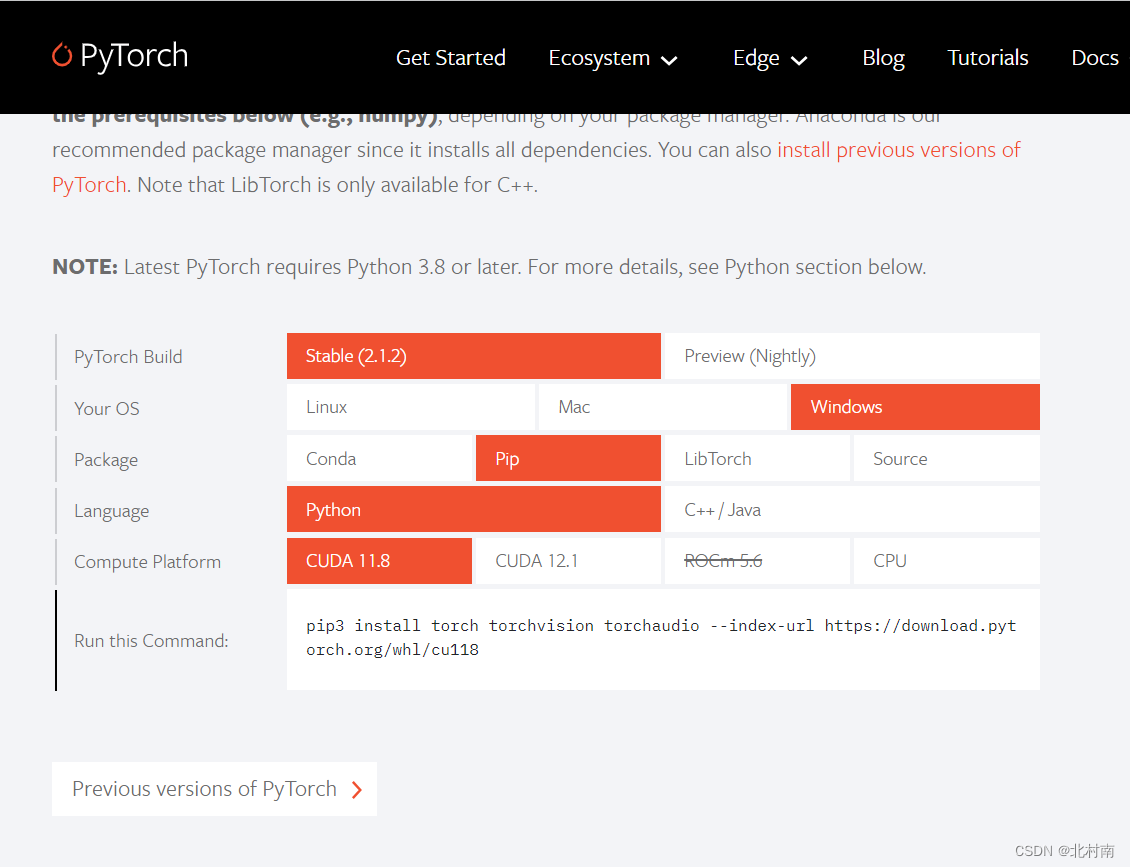Select CUDA 12.1 compute platform
This screenshot has height=867, width=1130.
(569, 561)
